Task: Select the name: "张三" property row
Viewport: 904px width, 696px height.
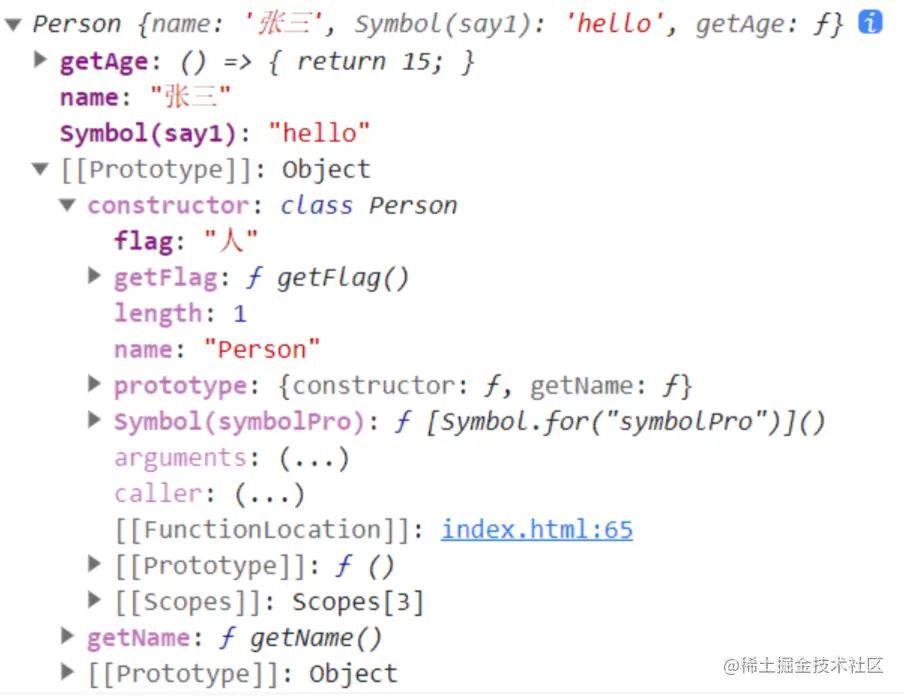Action: (145, 97)
